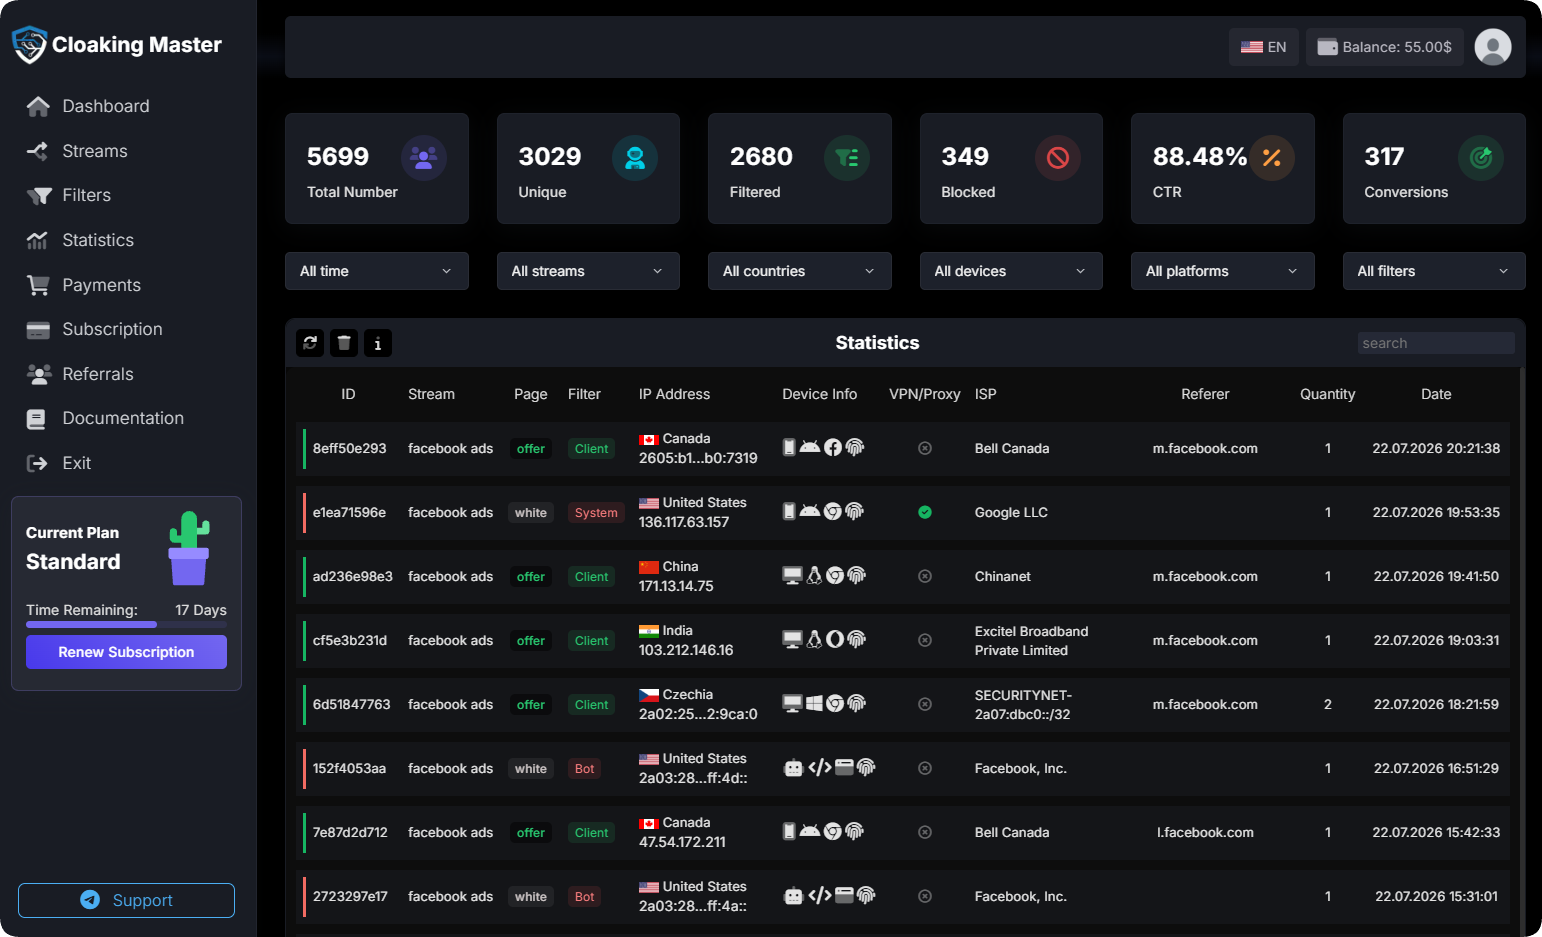Viewport: 1542px width, 937px height.
Task: Click Renew Subscription button
Action: point(126,652)
